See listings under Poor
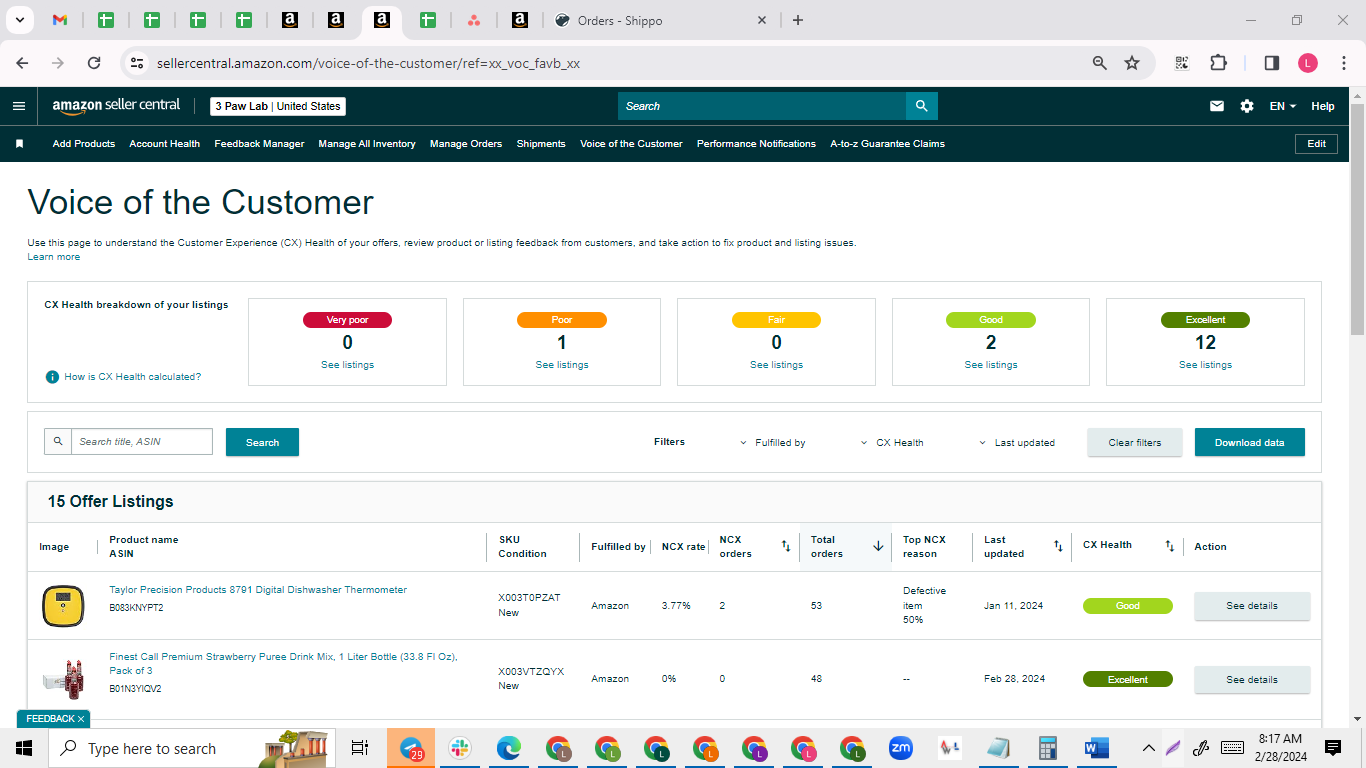 [x=562, y=365]
